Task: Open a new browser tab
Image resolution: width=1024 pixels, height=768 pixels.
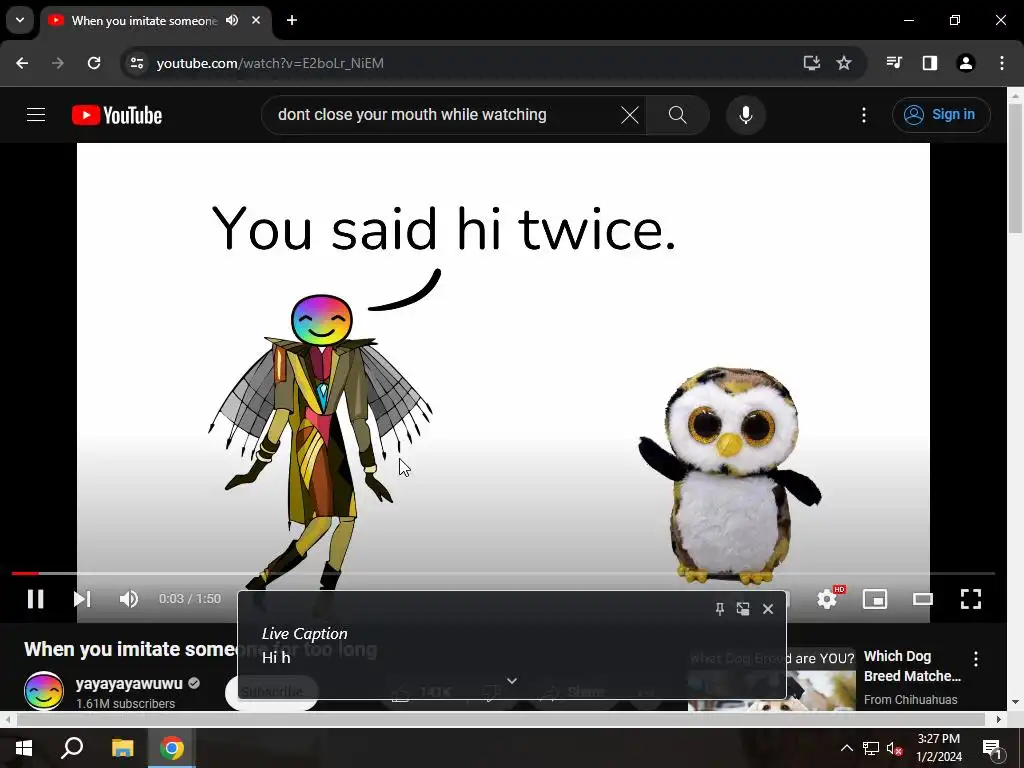Action: point(292,20)
